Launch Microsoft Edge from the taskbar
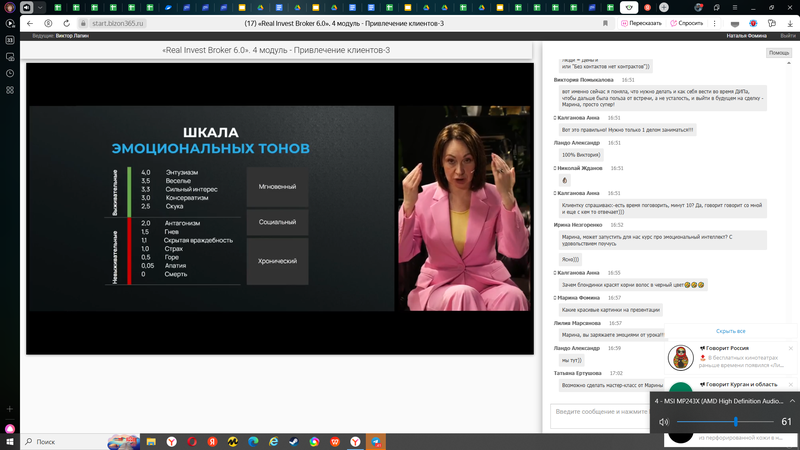 252,441
